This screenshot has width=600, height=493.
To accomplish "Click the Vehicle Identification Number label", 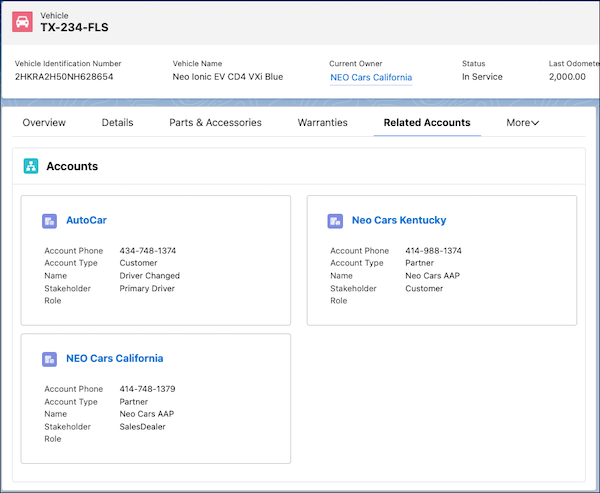I will [68, 64].
